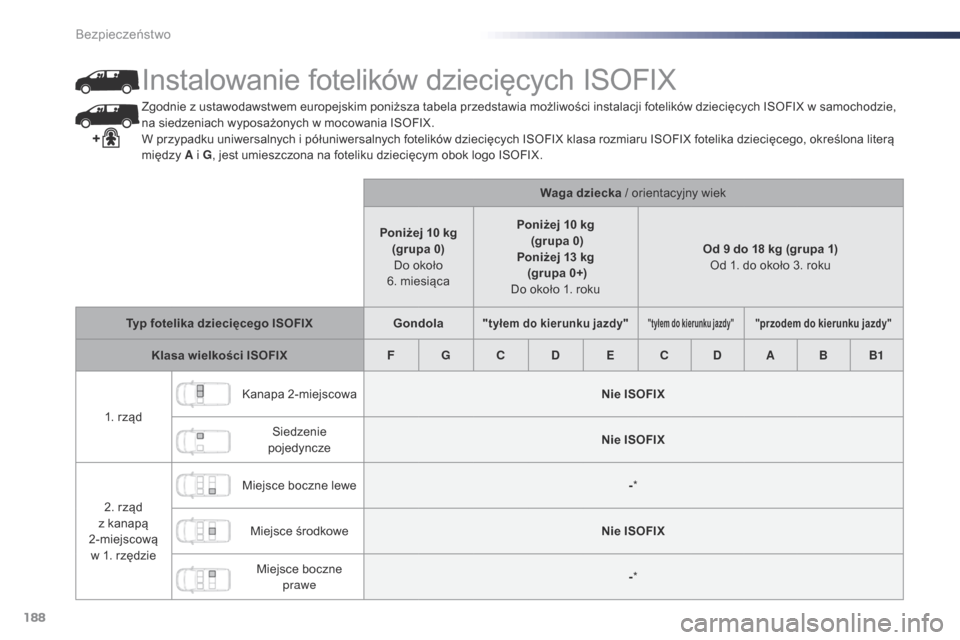Click the Klasa wielkości ISOFIX row header
The height and width of the screenshot is (640, 960).
click(x=219, y=355)
